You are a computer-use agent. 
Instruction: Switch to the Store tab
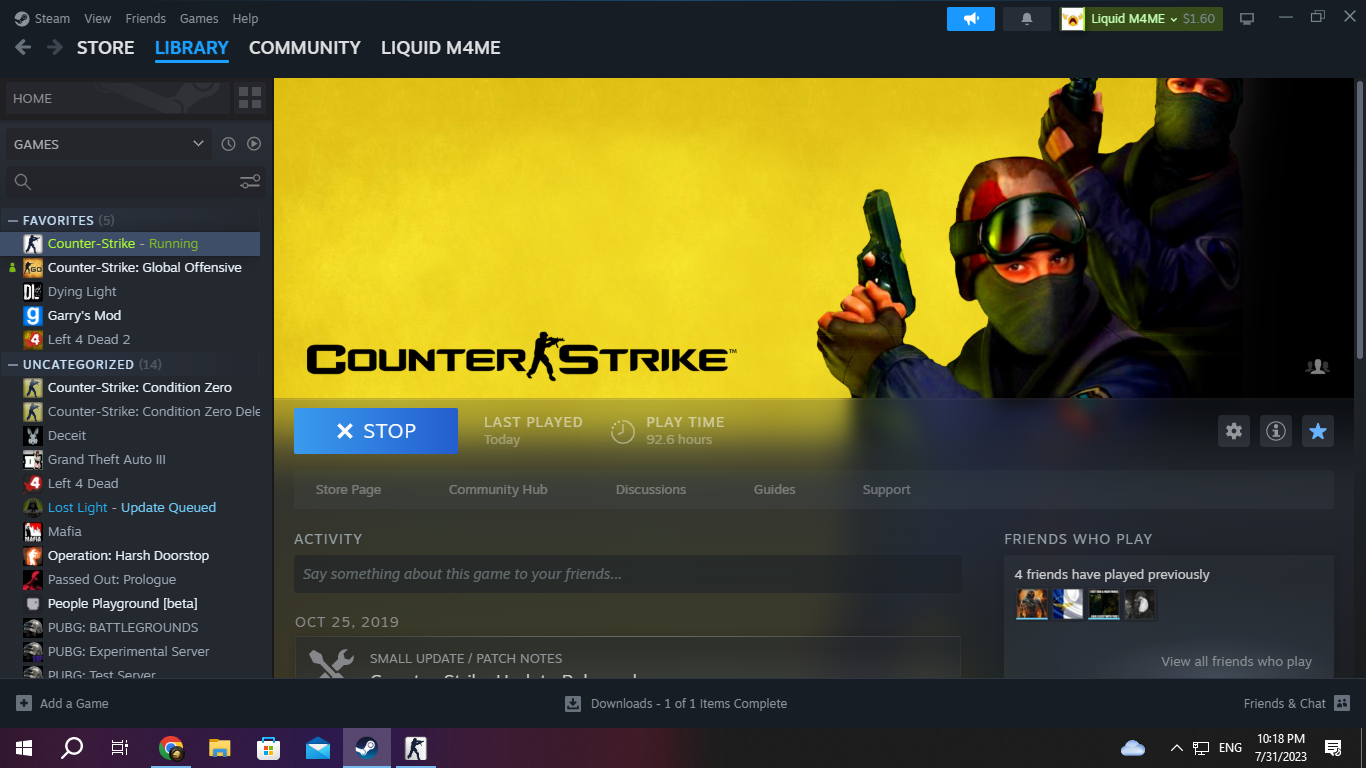pos(105,48)
